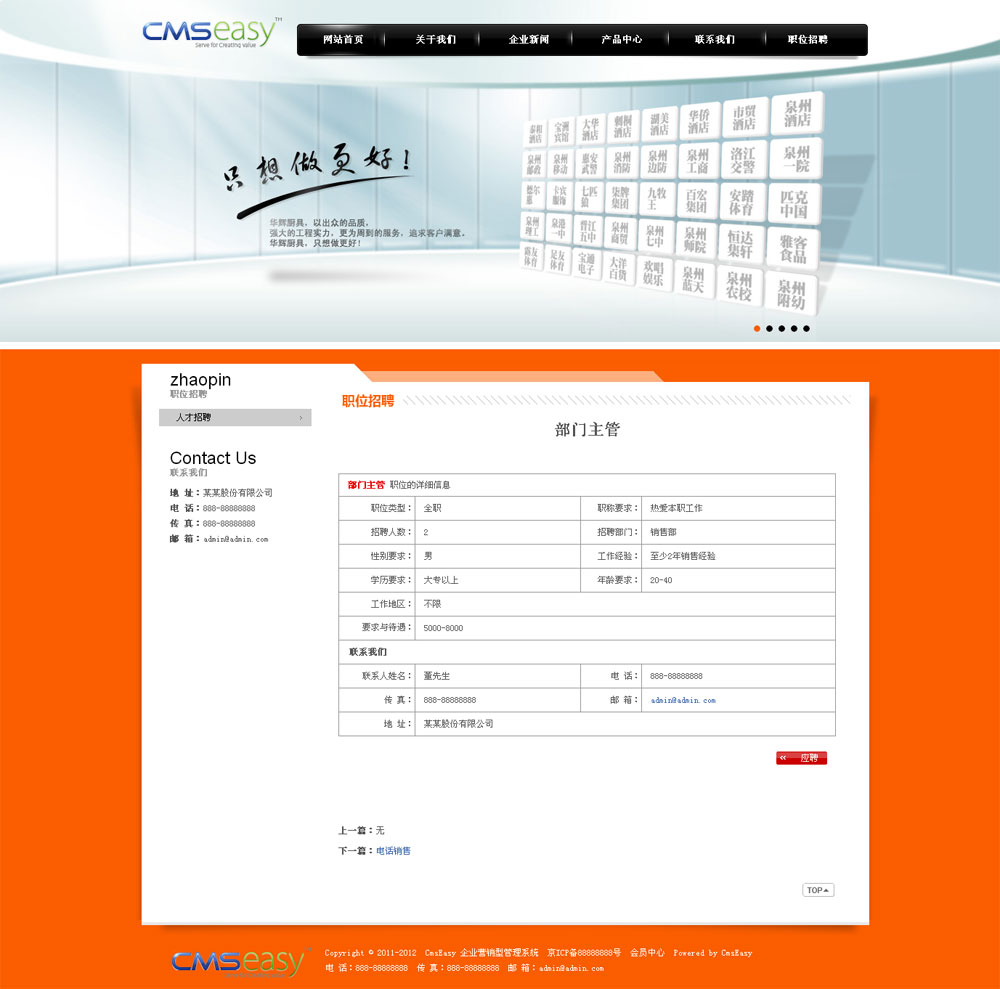Click the admin@admin.com email link in table
Viewport: 1000px width, 989px height.
pyautogui.click(x=683, y=700)
